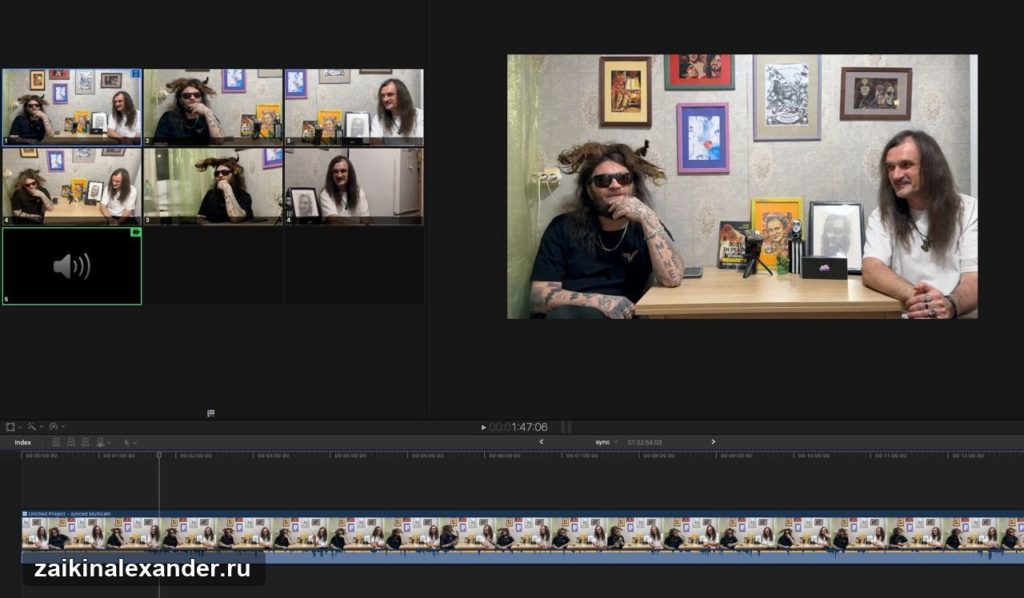Click the play indicator beside the timecode
The image size is (1024, 598).
[483, 428]
